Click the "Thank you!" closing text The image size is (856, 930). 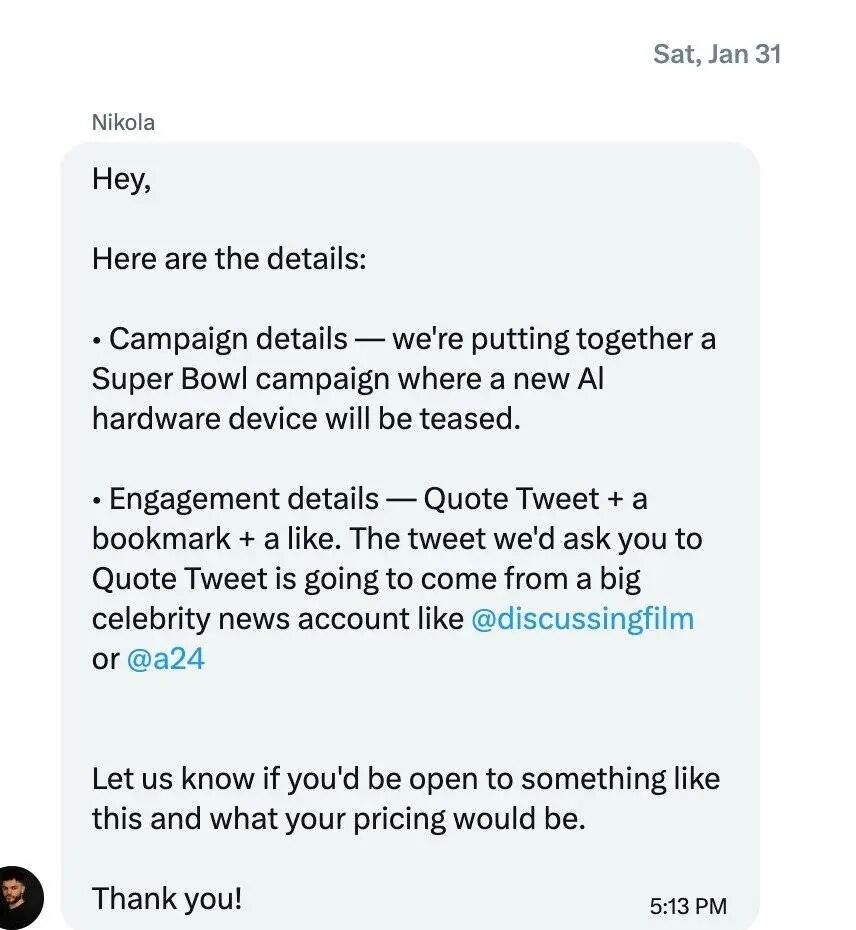click(x=167, y=899)
